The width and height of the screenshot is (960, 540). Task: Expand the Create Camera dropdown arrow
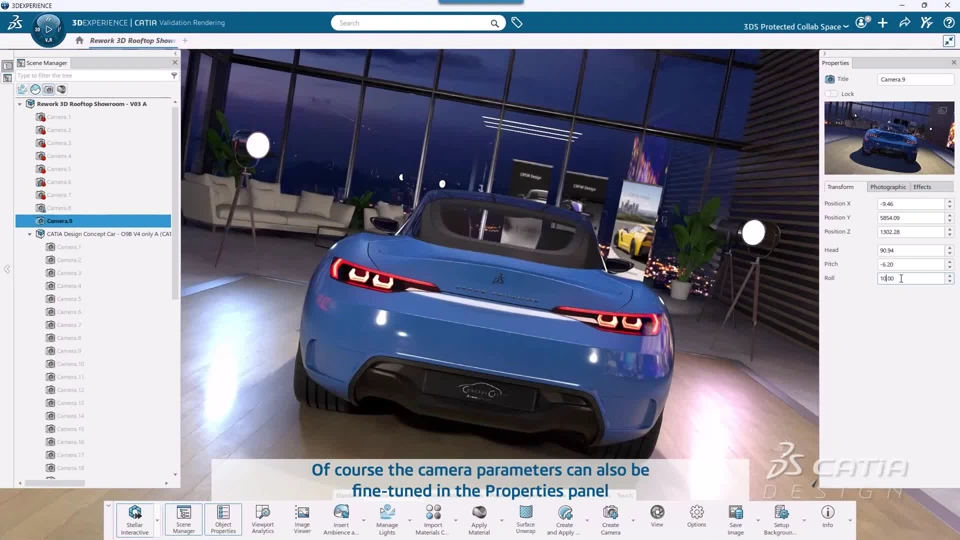click(x=633, y=520)
